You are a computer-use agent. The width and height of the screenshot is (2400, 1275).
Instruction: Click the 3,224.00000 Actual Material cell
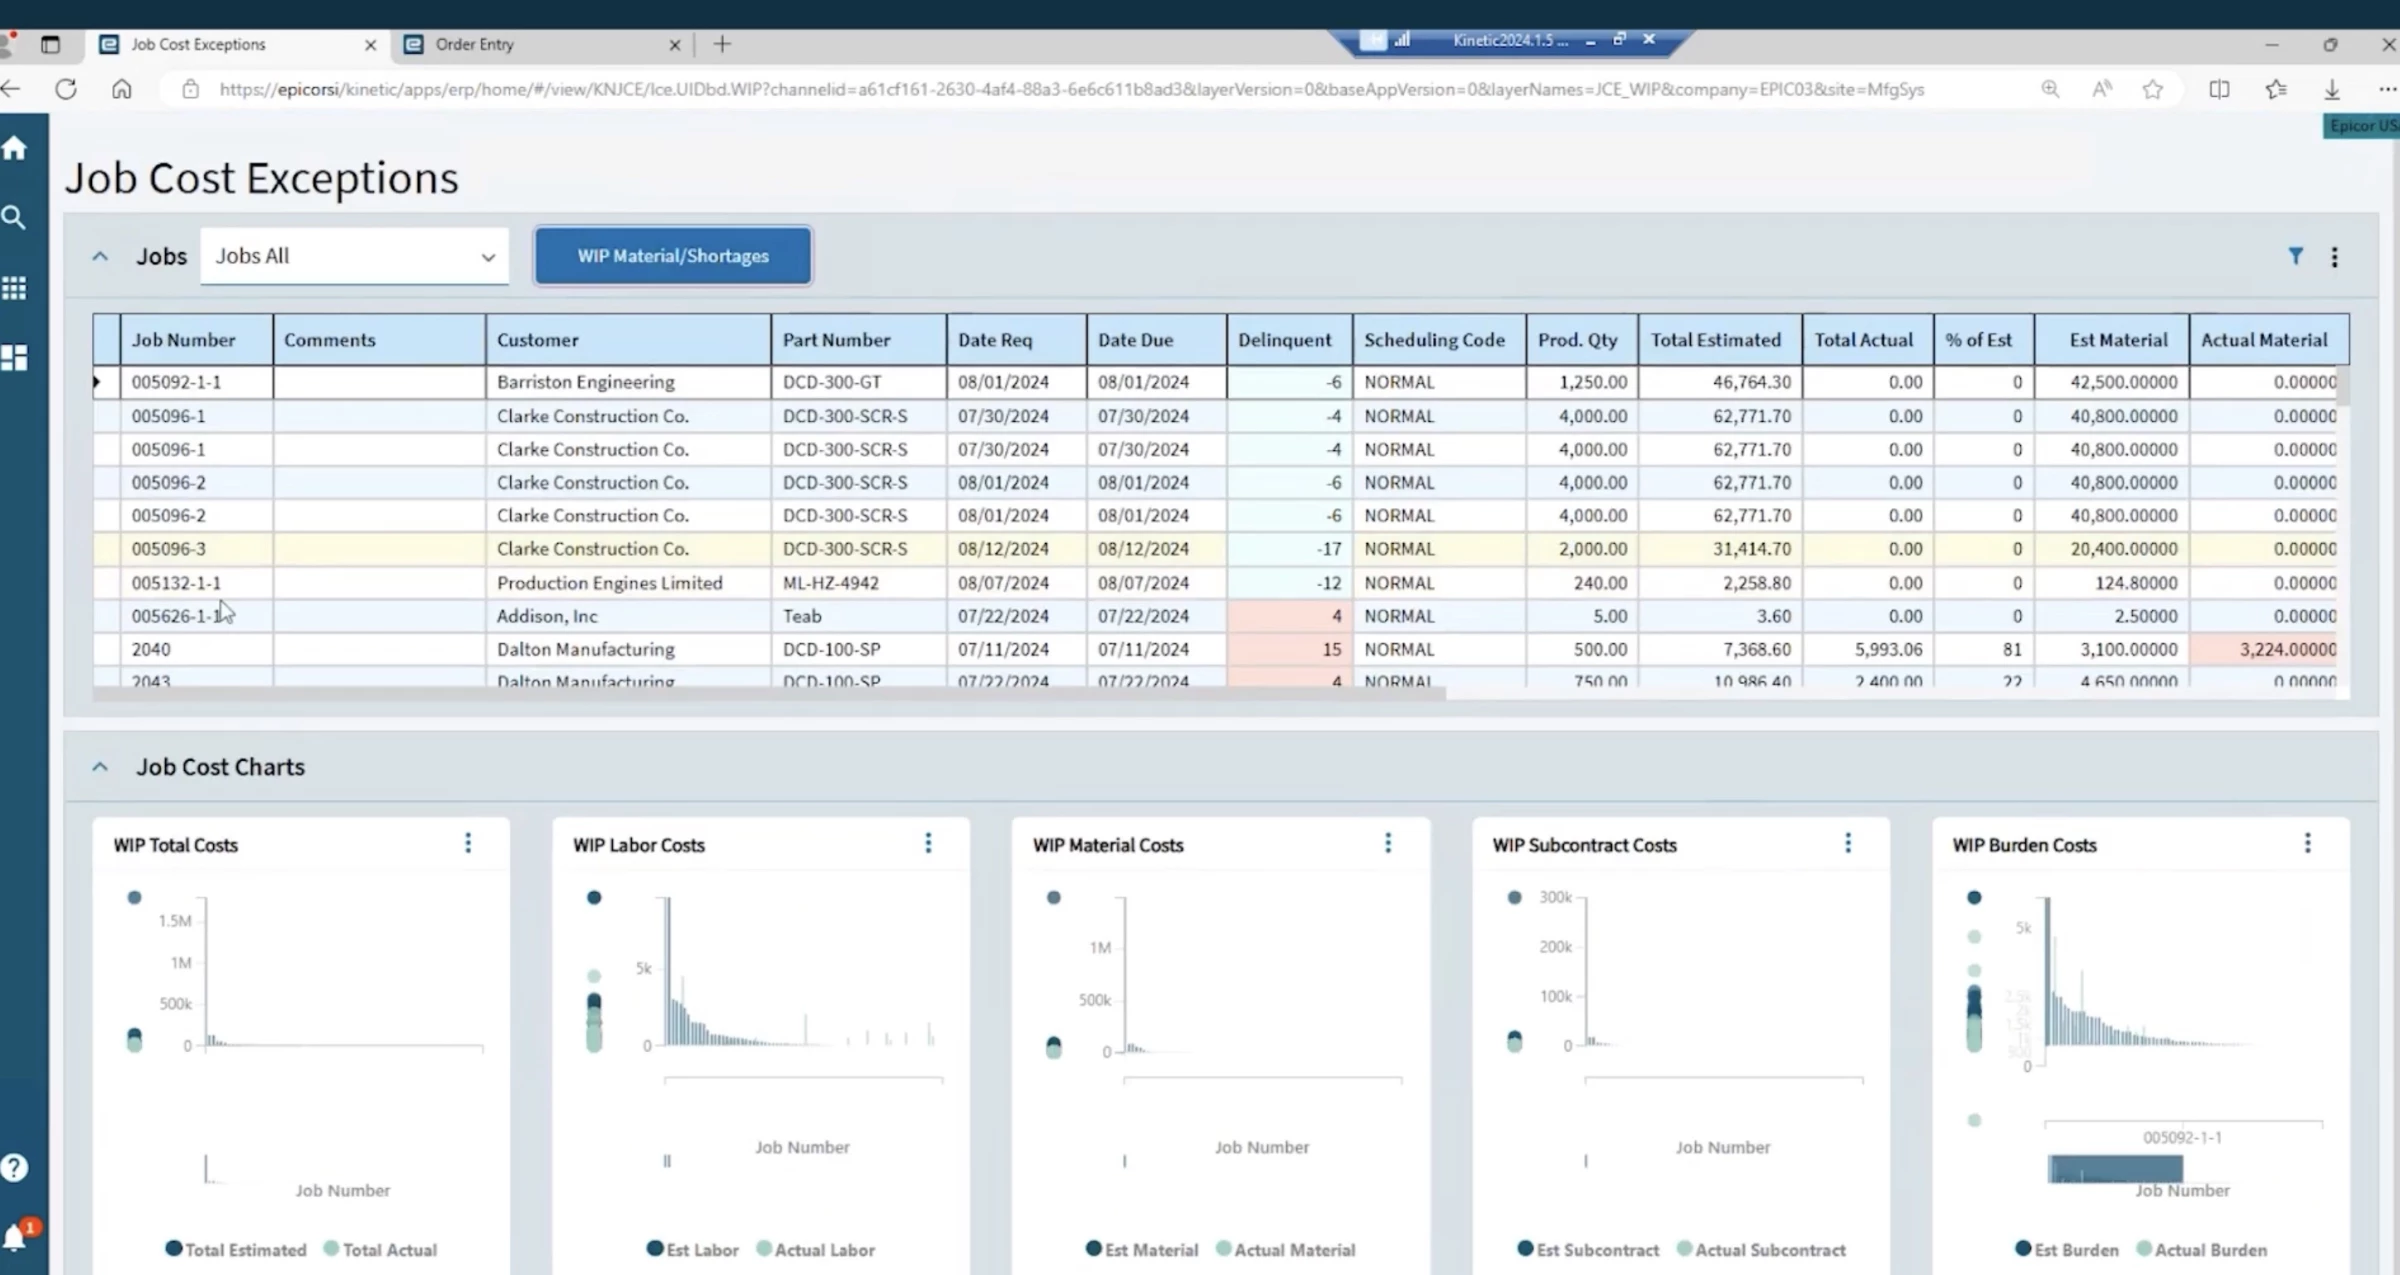(x=2264, y=649)
